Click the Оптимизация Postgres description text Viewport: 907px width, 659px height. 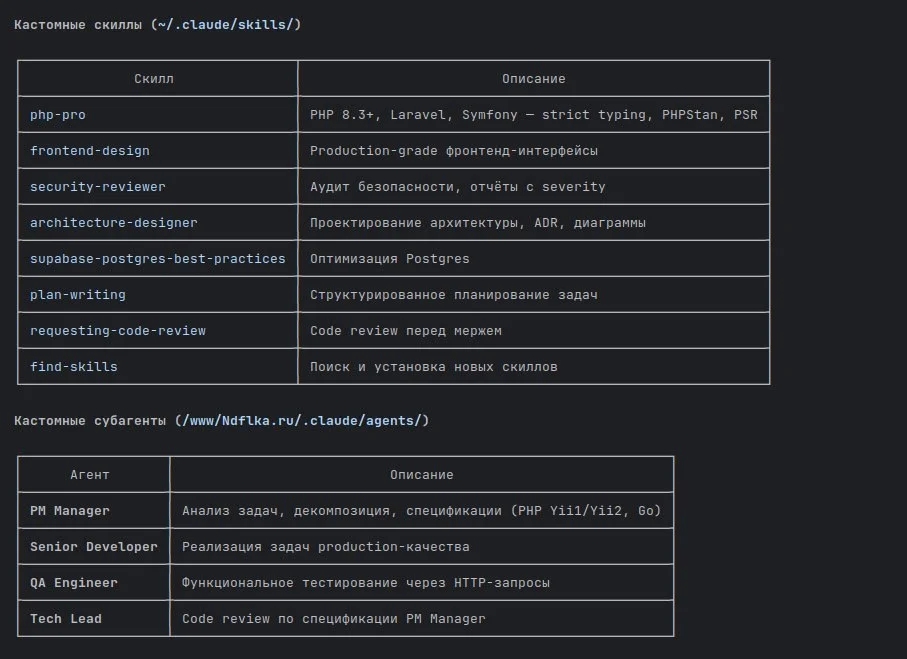[x=390, y=259]
